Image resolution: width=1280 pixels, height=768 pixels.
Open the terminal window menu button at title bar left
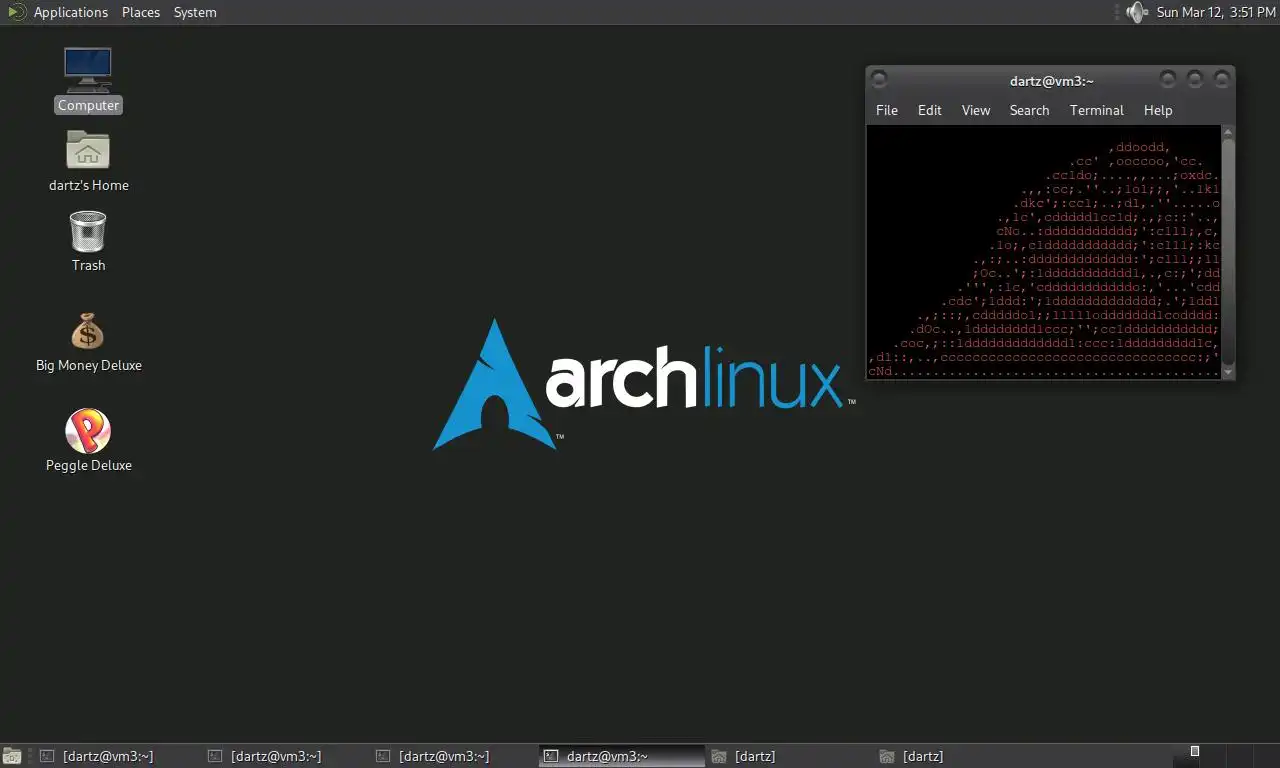(879, 79)
